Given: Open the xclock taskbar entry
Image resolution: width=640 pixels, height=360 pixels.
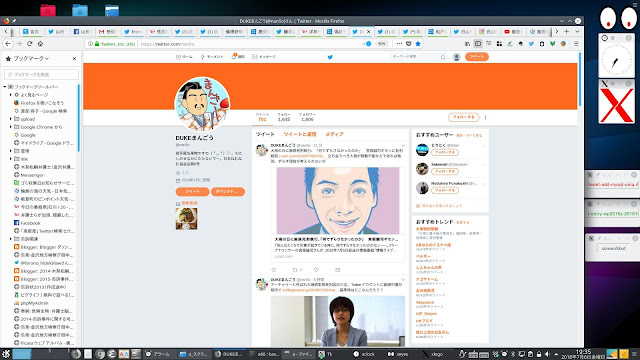Looking at the screenshot, I should [x=364, y=354].
